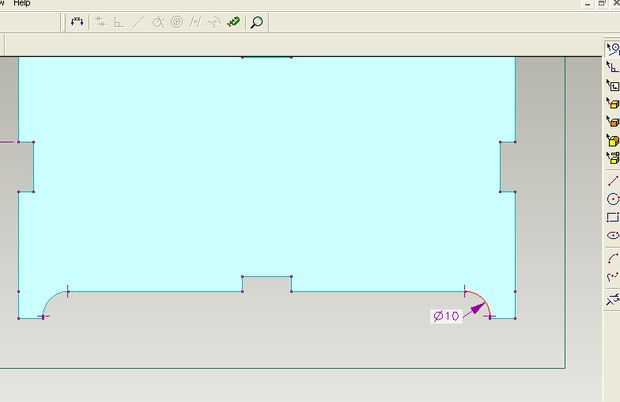Select the stacked yellow cubes selection tool
620x402 pixels.
[x=613, y=158]
